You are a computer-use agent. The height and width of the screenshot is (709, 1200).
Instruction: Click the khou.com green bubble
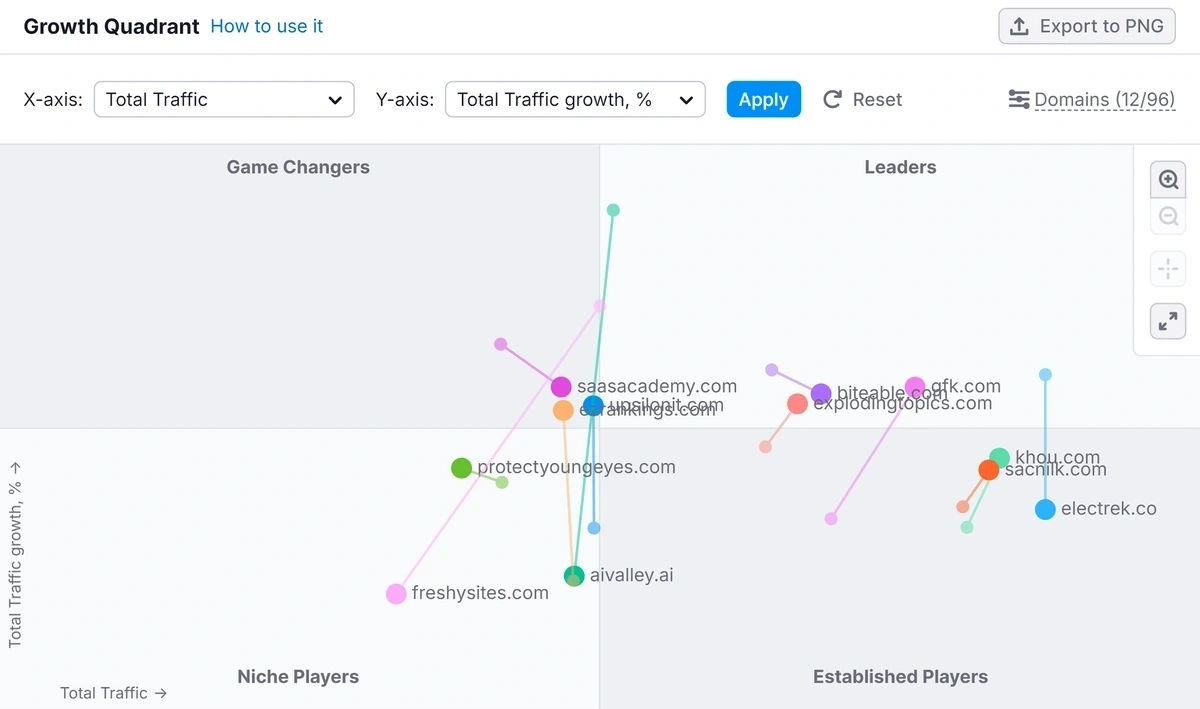point(1000,458)
